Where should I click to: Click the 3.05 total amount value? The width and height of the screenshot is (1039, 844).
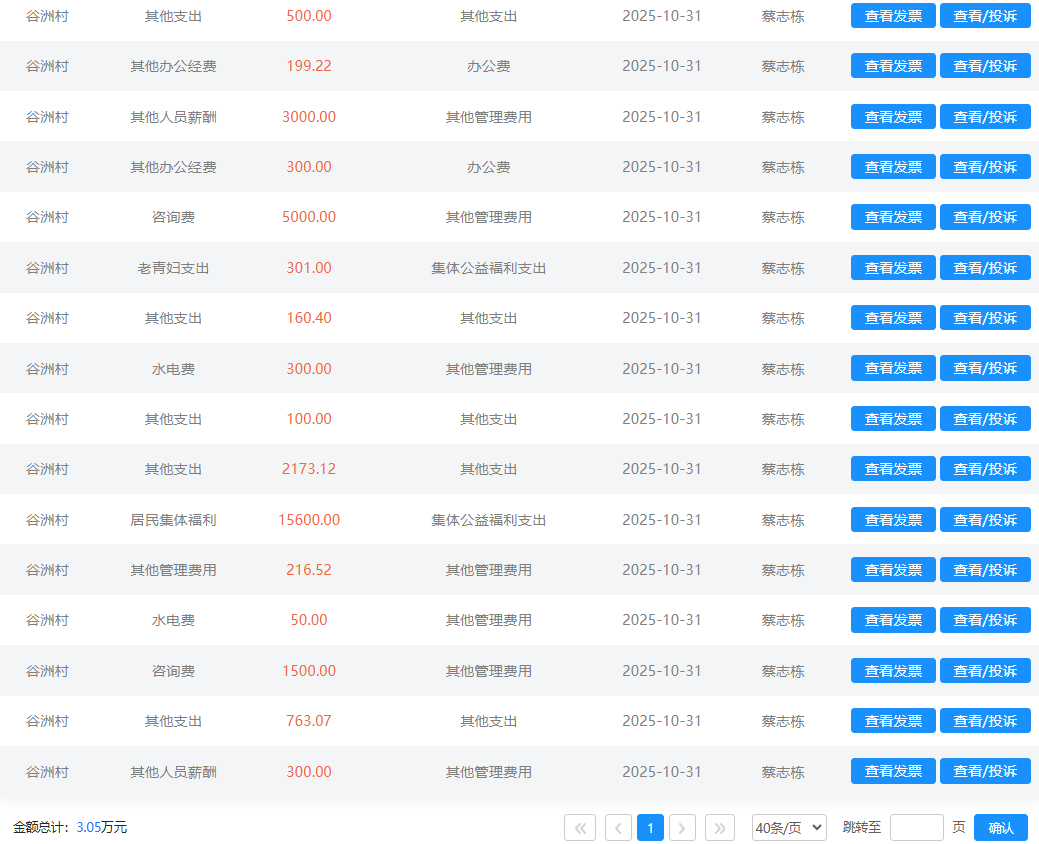tap(88, 827)
